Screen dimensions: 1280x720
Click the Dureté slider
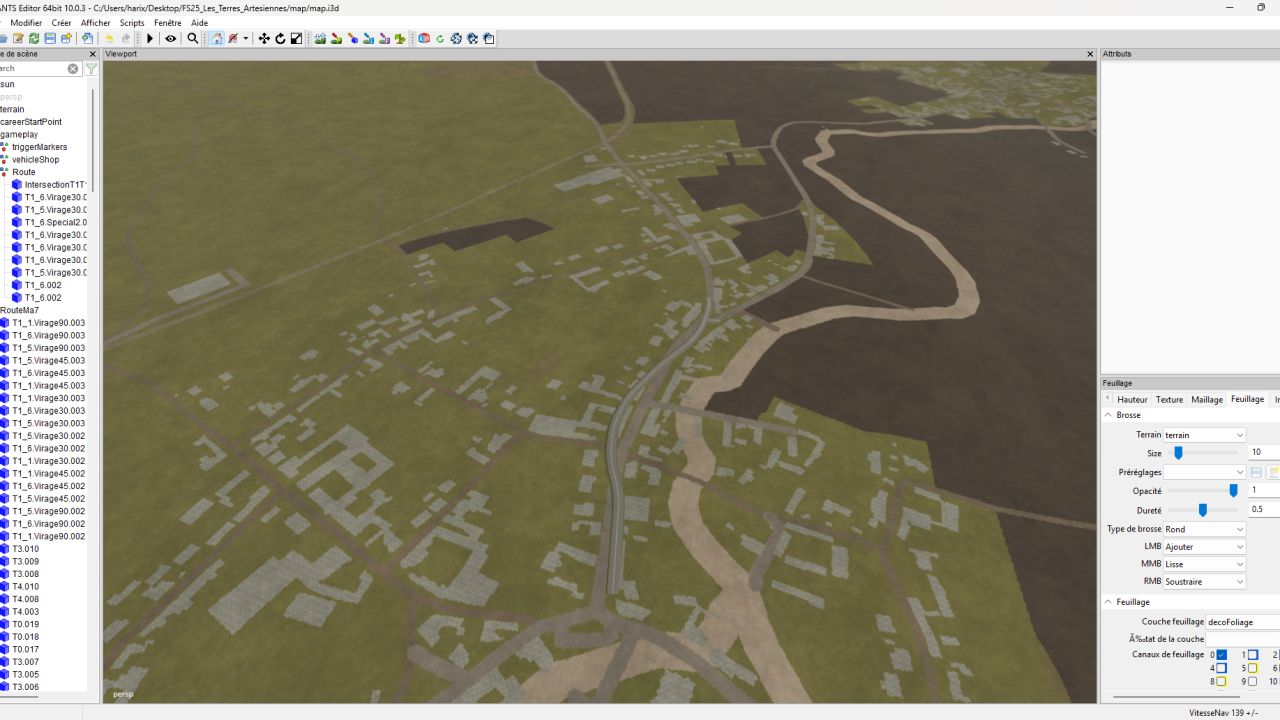tap(1203, 510)
